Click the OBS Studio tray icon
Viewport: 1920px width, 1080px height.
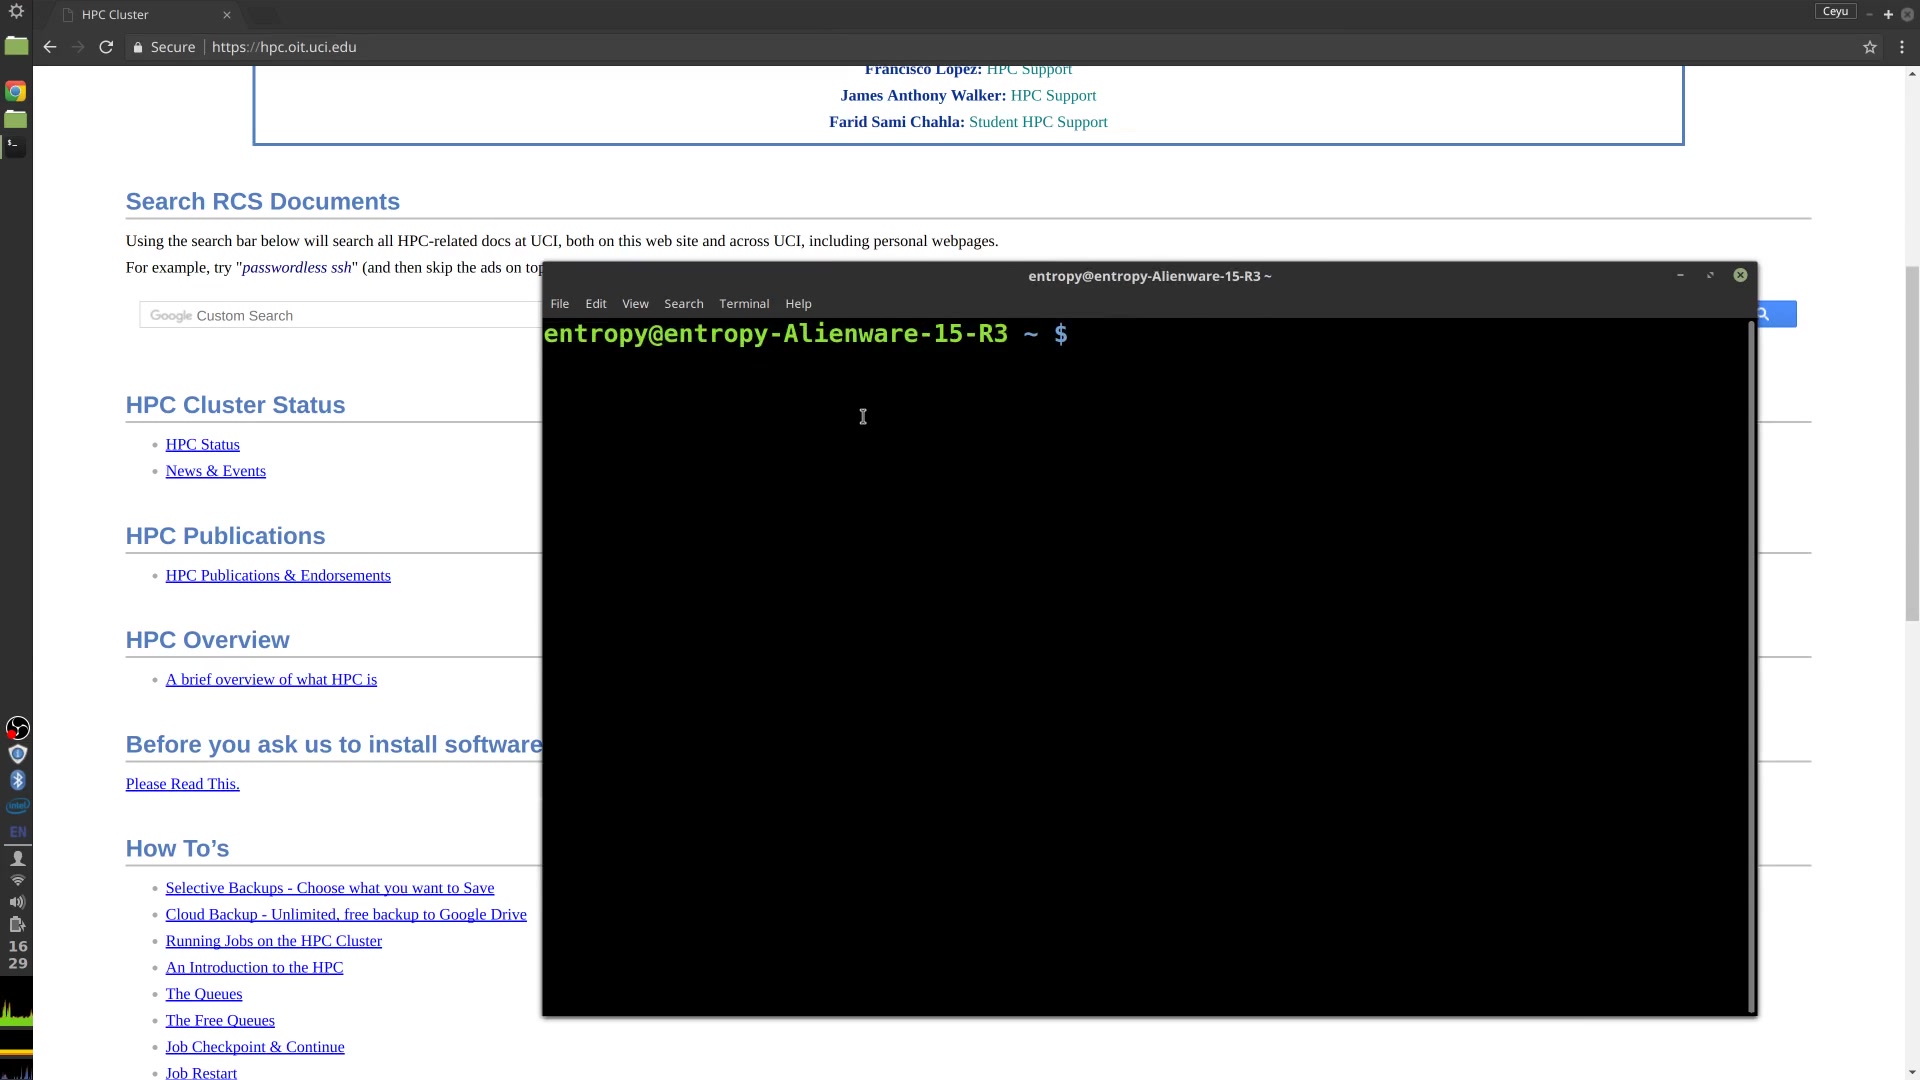click(17, 728)
